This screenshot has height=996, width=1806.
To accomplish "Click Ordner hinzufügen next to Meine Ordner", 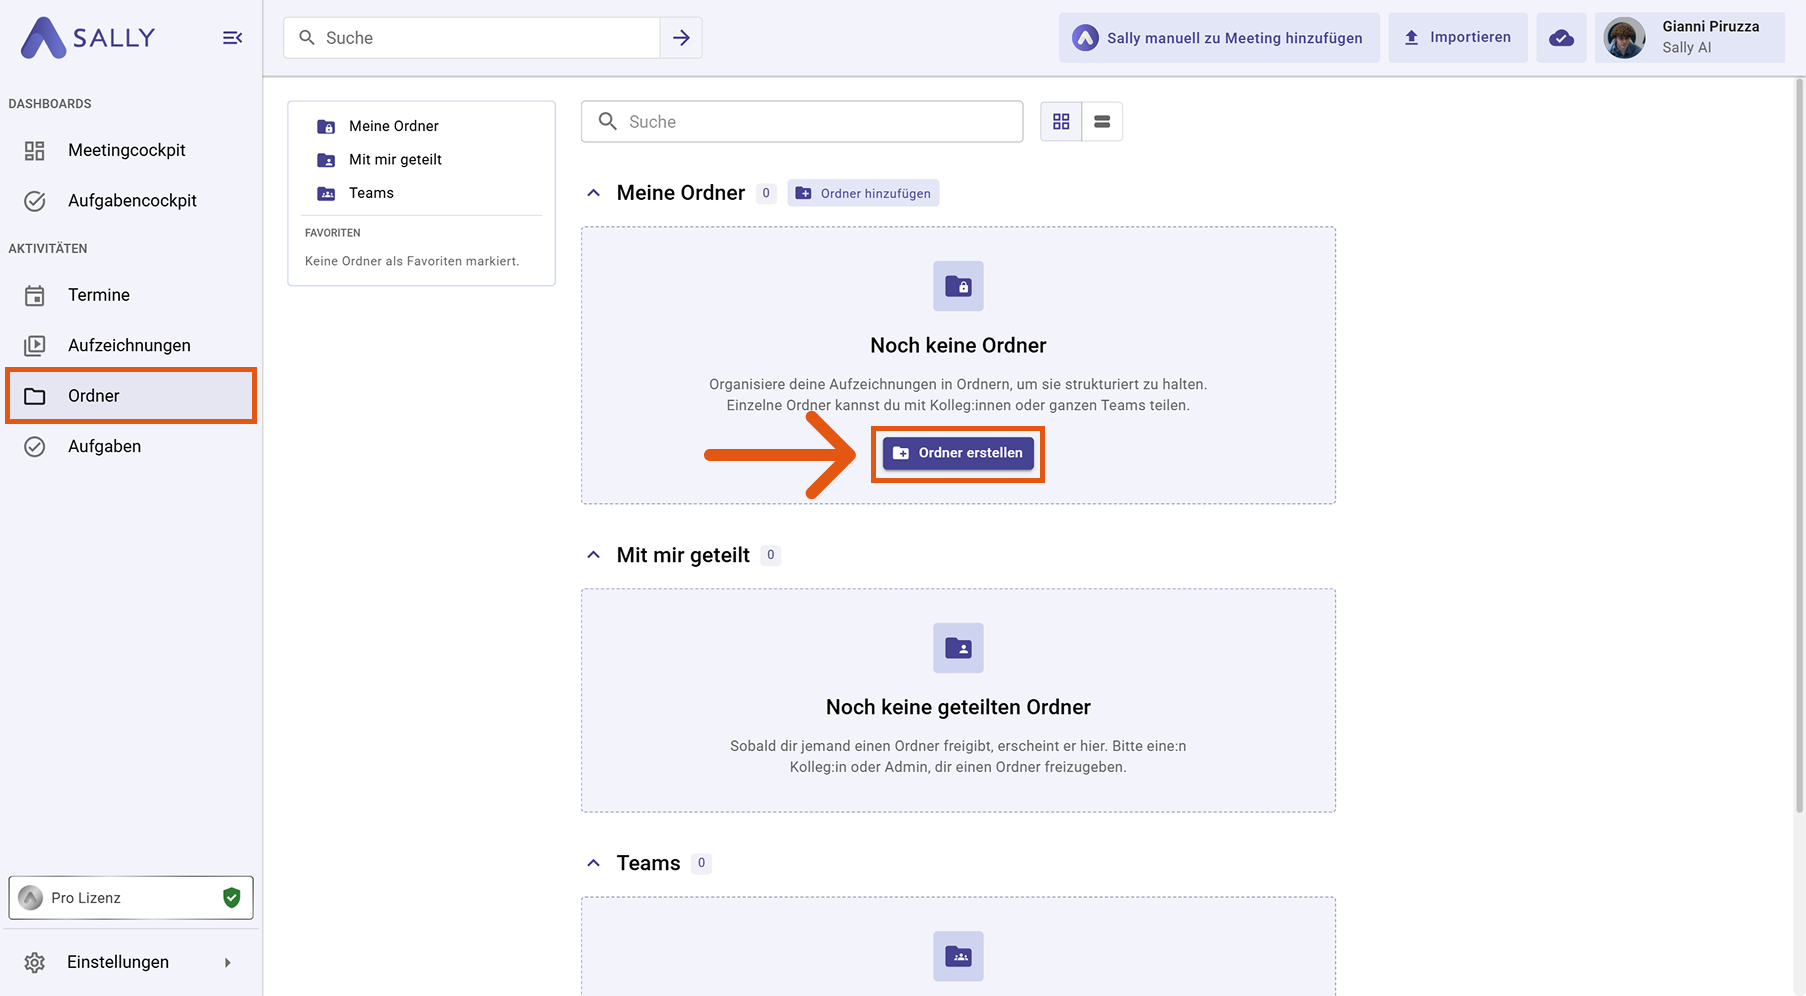I will 864,193.
